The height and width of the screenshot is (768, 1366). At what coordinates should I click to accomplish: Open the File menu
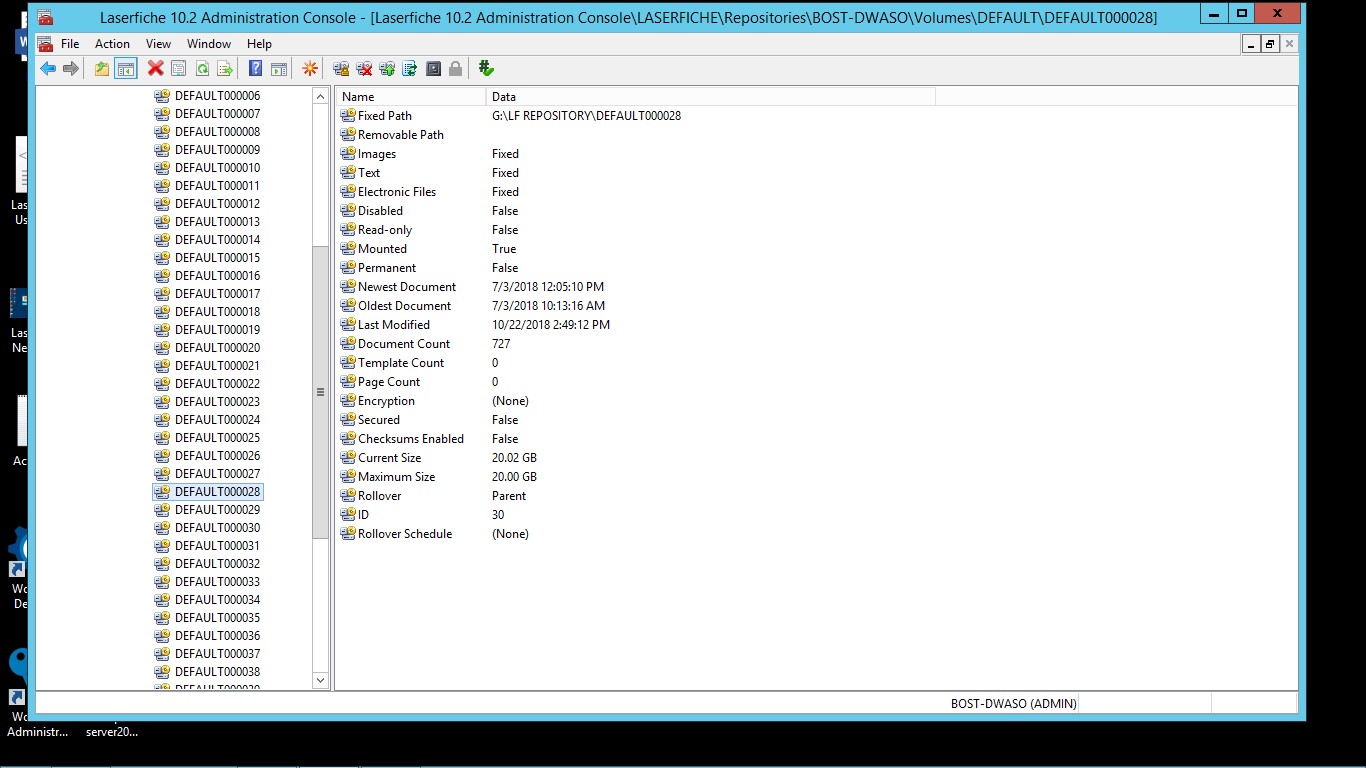click(x=70, y=44)
